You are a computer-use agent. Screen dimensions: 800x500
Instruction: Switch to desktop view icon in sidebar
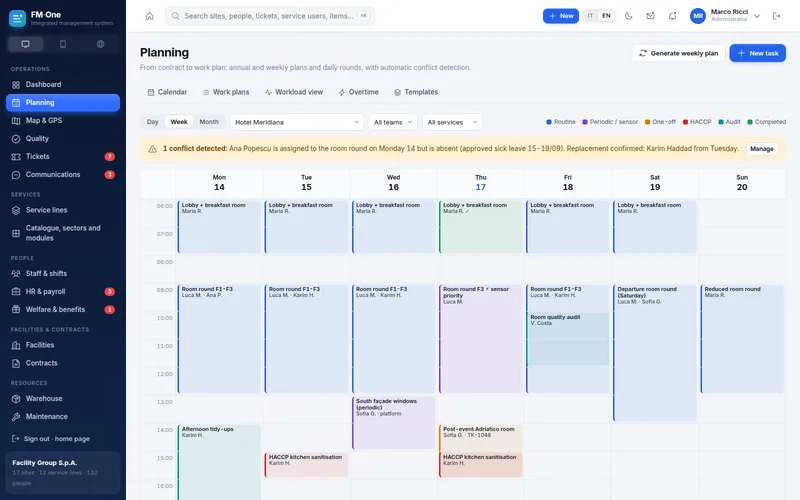point(26,44)
